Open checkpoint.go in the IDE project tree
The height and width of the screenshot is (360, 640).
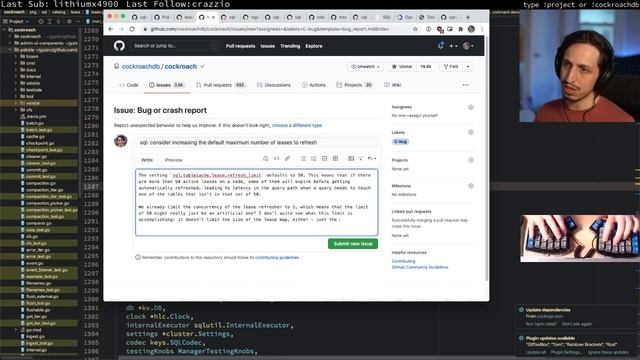point(40,143)
